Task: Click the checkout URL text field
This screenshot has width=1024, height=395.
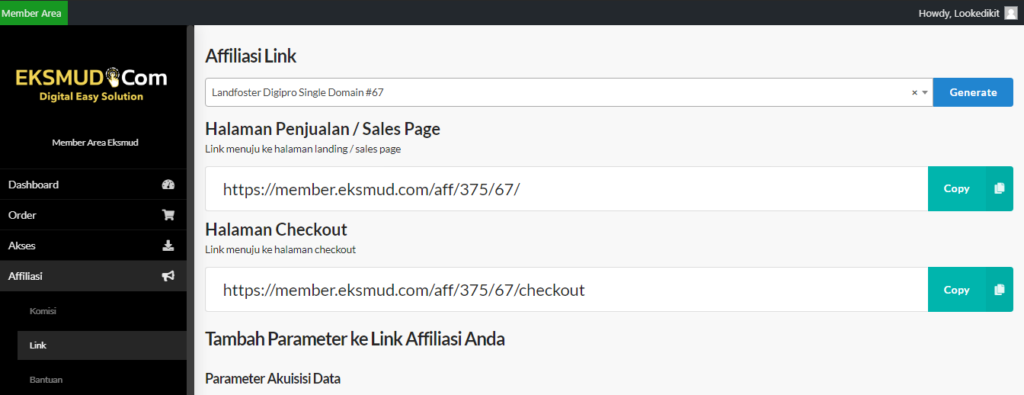Action: tap(566, 289)
